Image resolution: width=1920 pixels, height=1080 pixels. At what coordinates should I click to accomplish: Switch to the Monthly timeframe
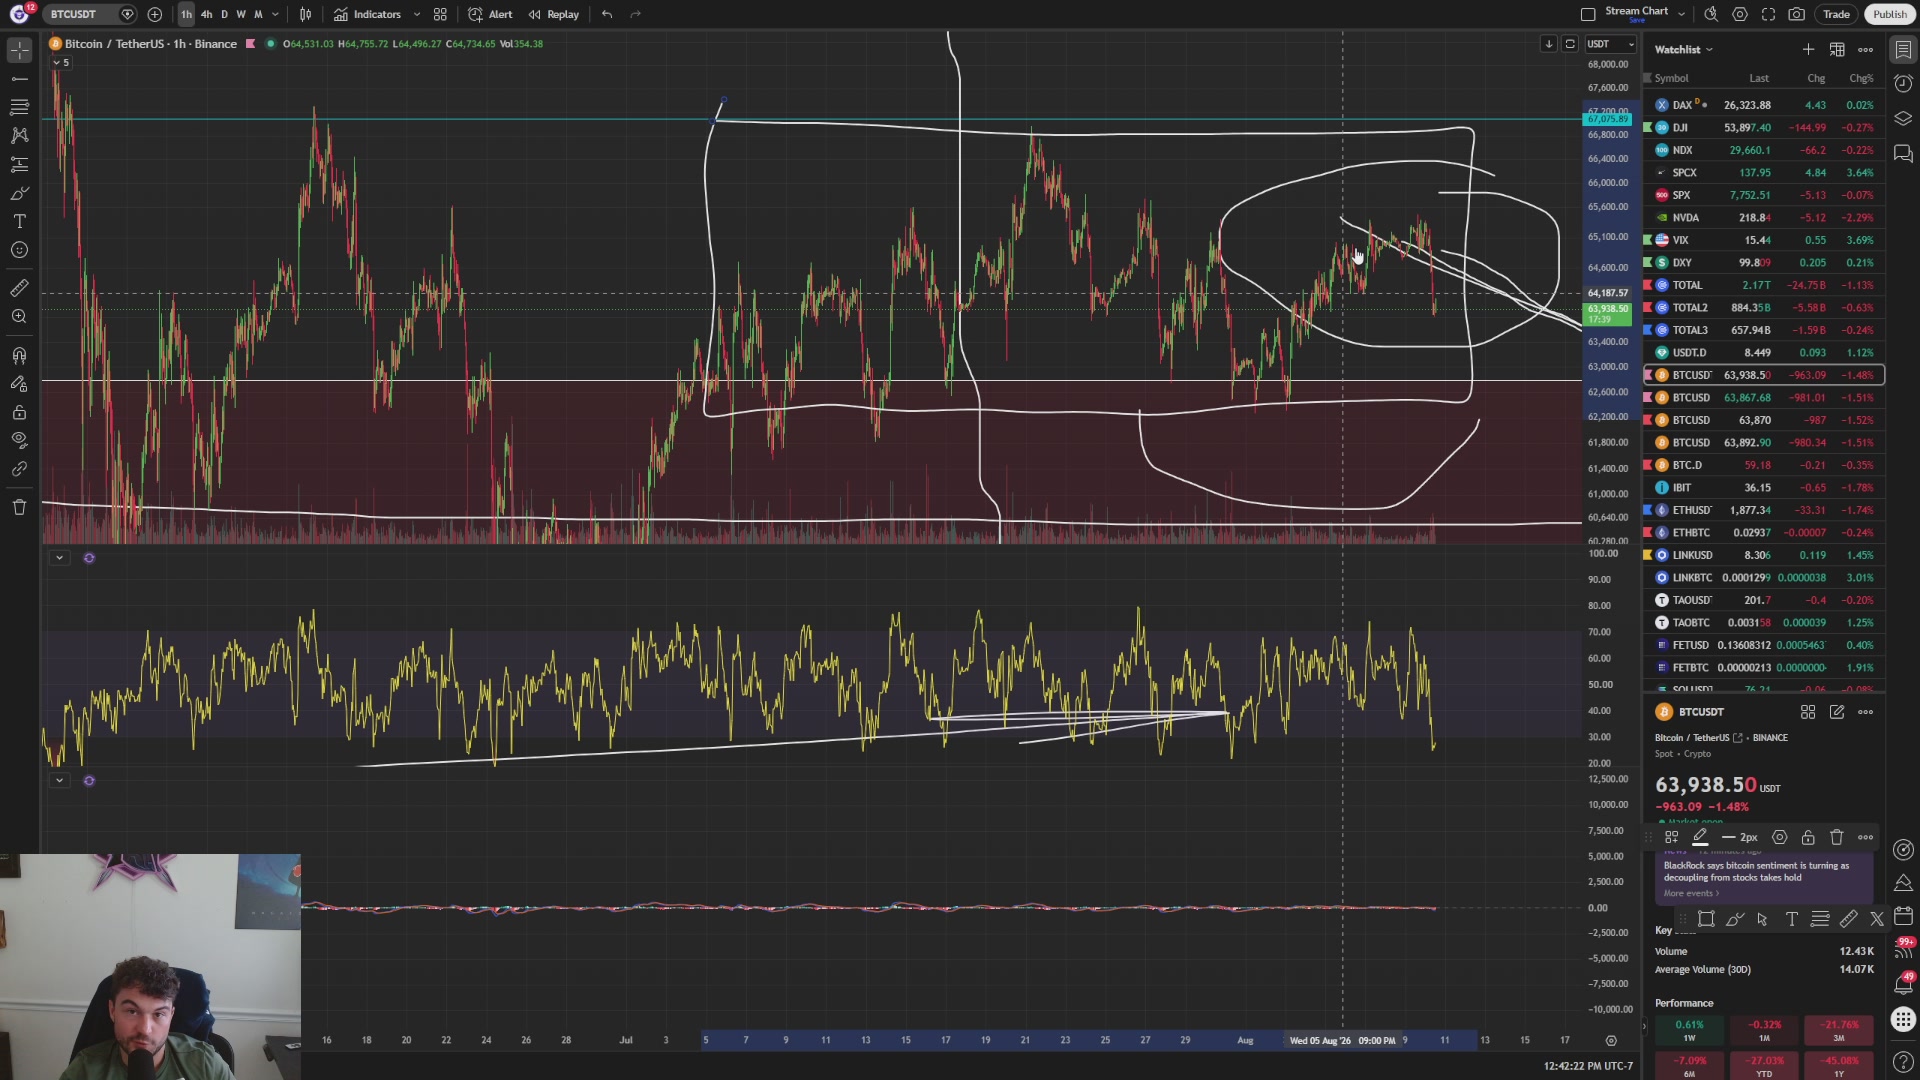click(258, 14)
